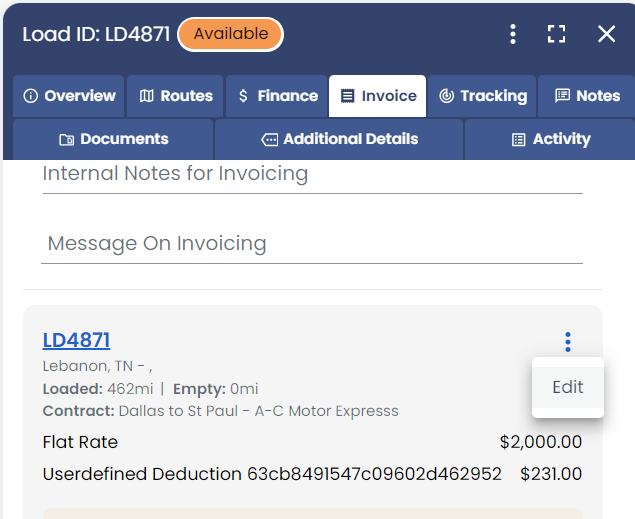Select the Invoice tab
635x519 pixels.
click(378, 96)
